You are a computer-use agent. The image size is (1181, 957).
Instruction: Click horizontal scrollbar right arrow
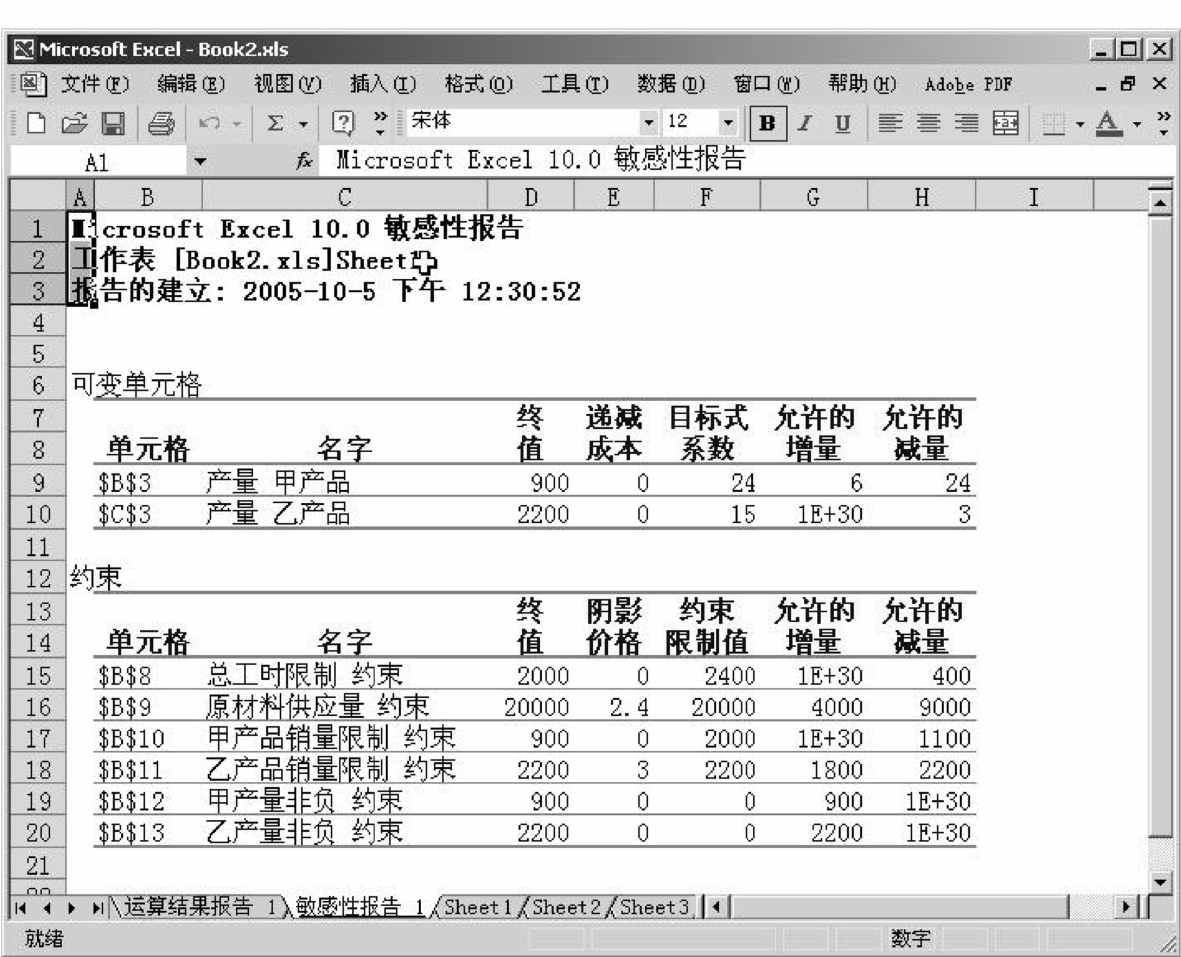coord(1127,907)
